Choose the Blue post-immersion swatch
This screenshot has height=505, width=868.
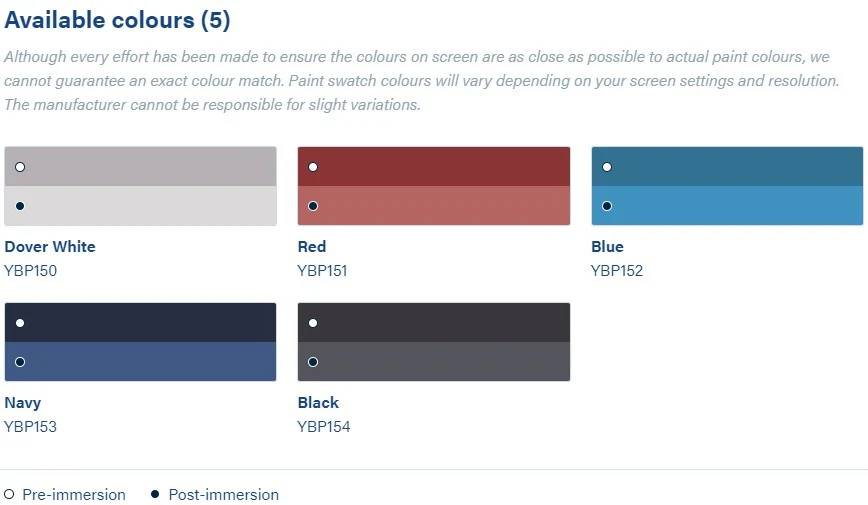[727, 206]
